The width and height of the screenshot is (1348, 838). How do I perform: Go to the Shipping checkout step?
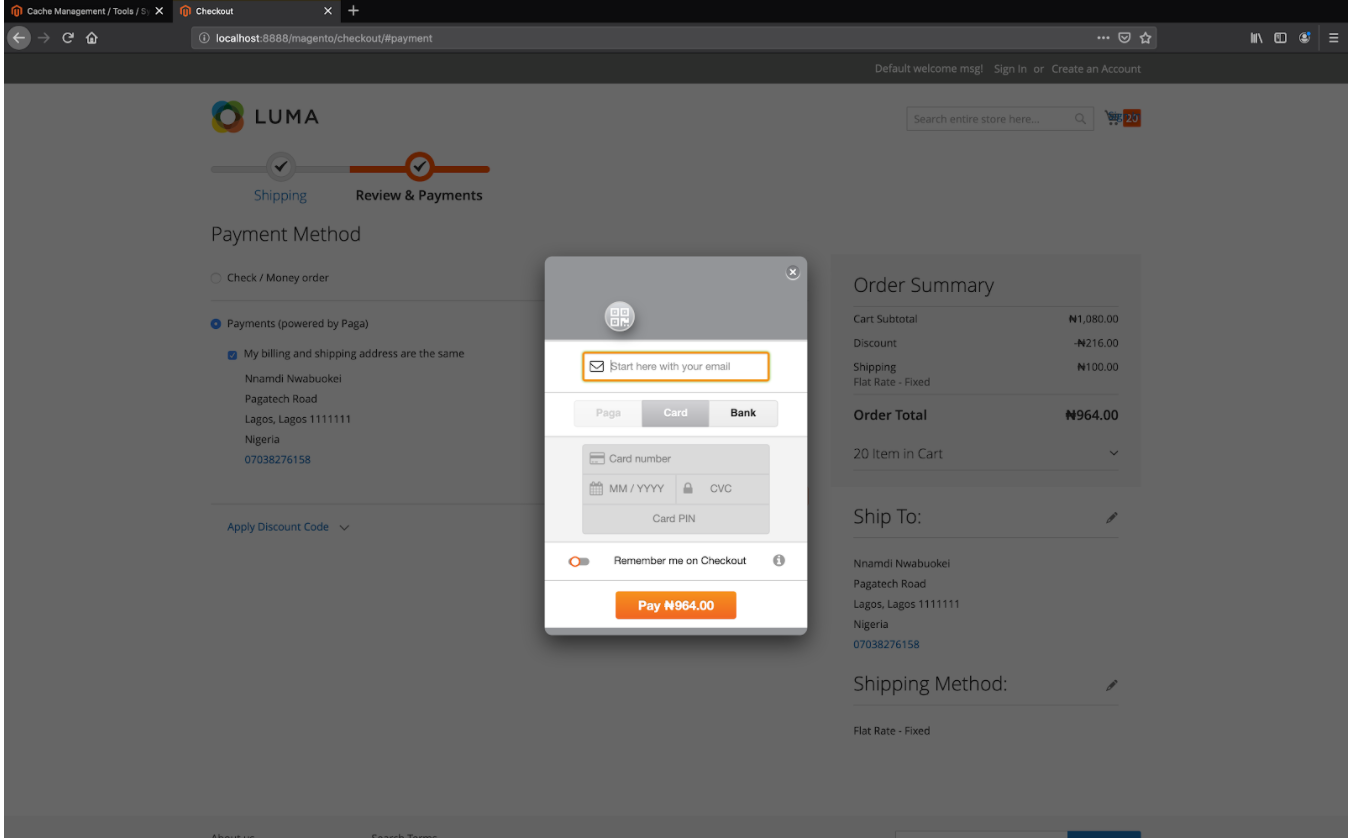pyautogui.click(x=280, y=195)
